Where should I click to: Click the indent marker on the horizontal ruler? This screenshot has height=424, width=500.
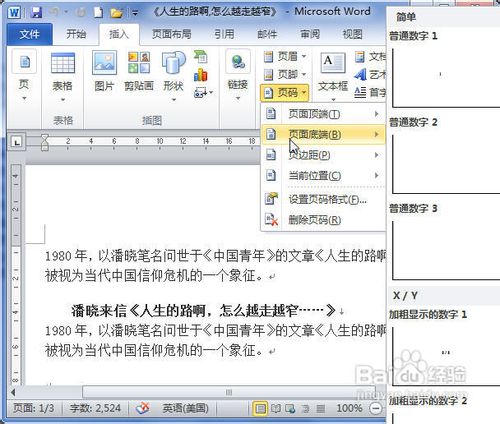[45, 143]
